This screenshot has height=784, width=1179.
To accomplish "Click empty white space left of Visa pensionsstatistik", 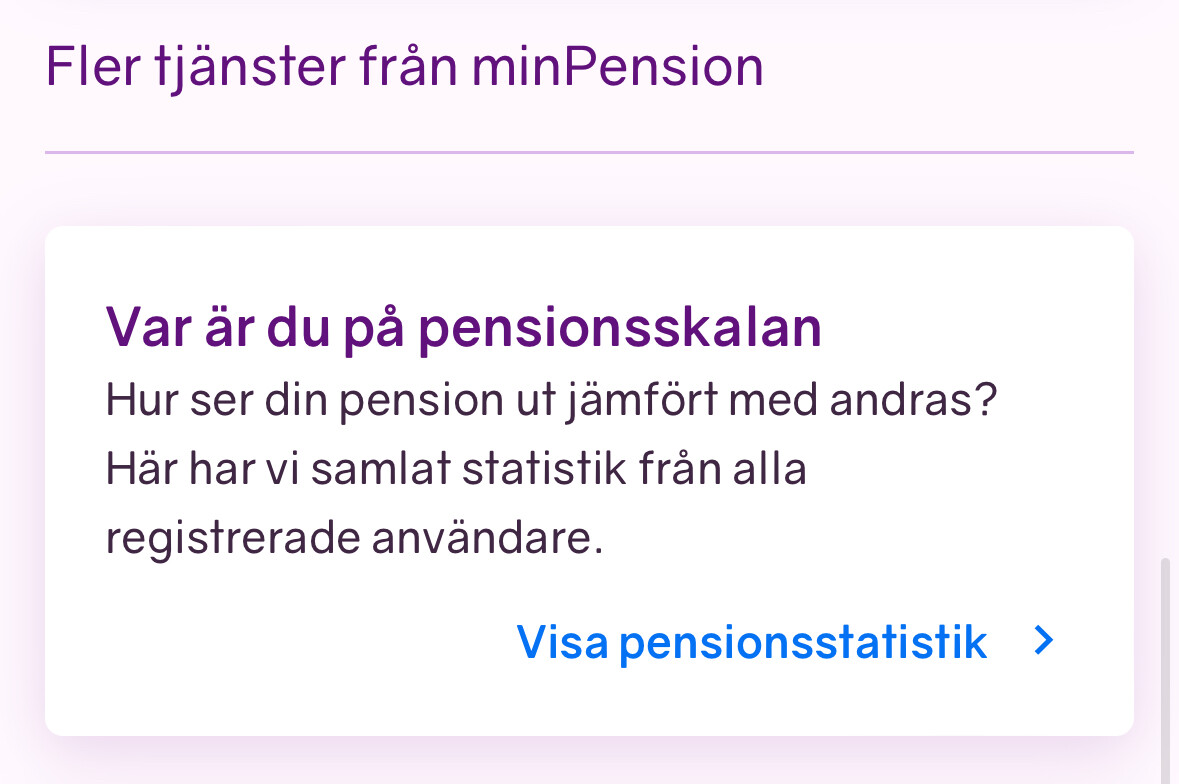I will tap(300, 642).
